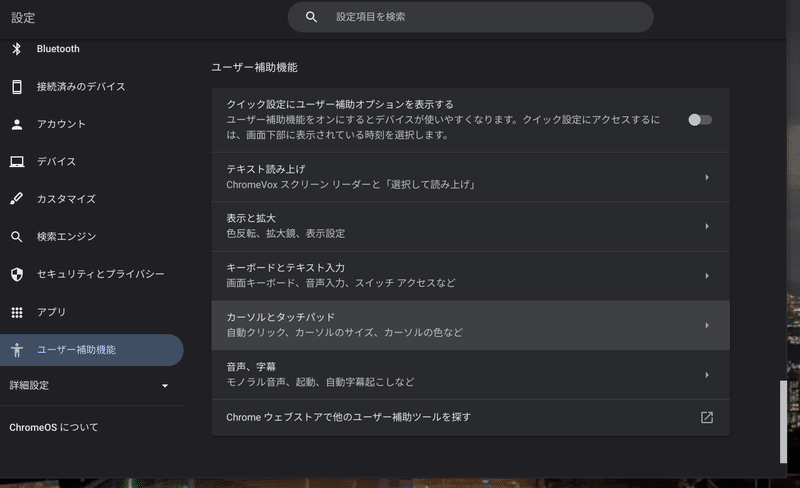
Task: Click the vertical scrollbar thumb
Action: coord(783,422)
